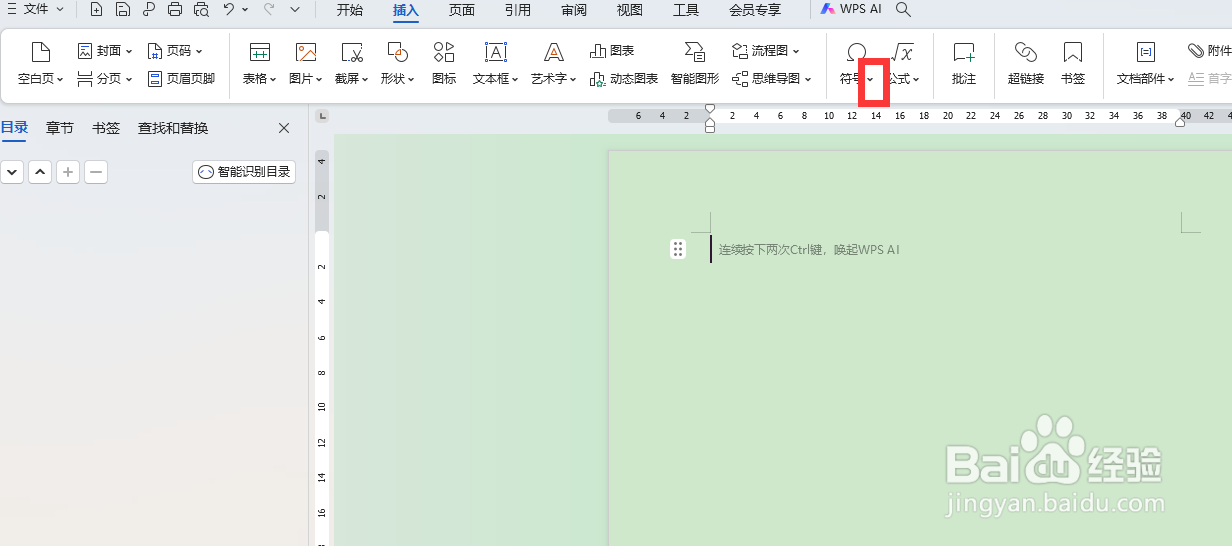Click the plus button in outline pane
The height and width of the screenshot is (546, 1232).
tap(68, 172)
